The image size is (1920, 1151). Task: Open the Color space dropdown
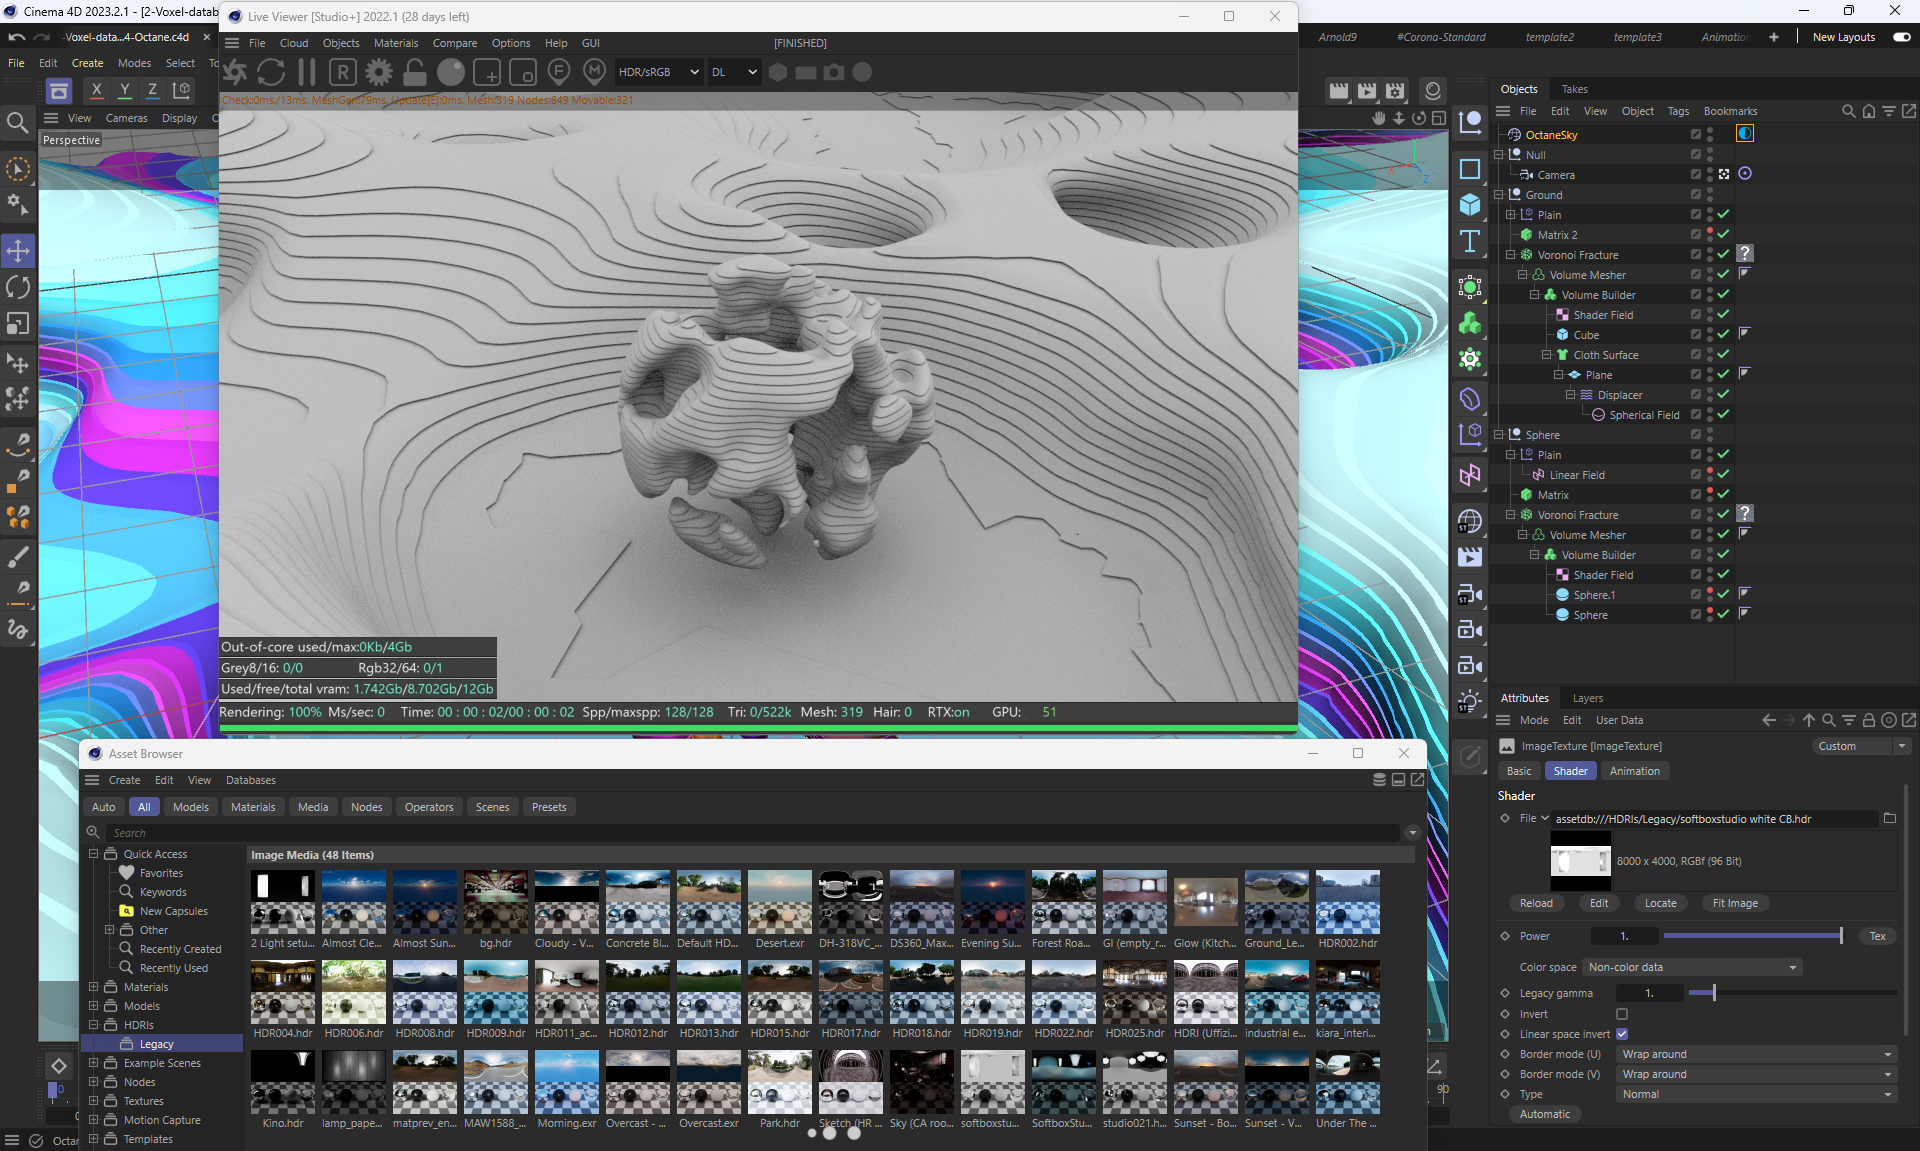tap(1693, 967)
